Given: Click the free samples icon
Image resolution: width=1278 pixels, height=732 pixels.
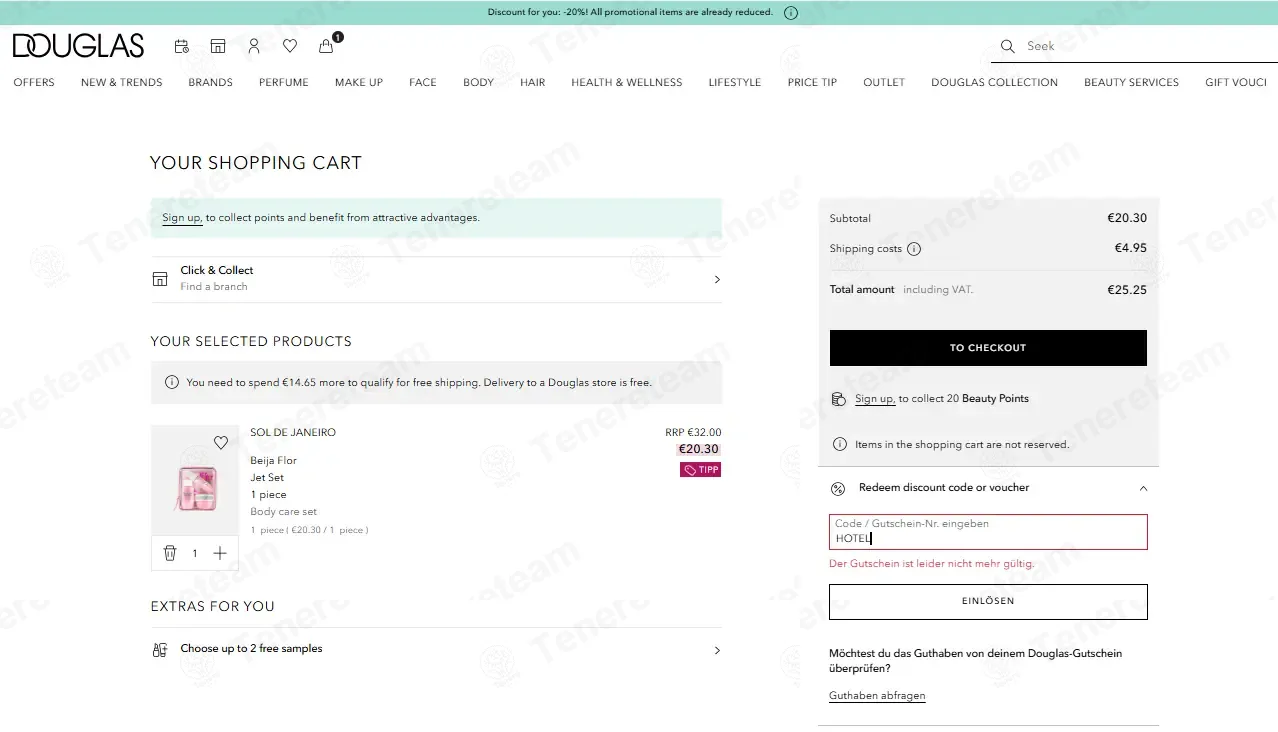Looking at the screenshot, I should click(160, 649).
